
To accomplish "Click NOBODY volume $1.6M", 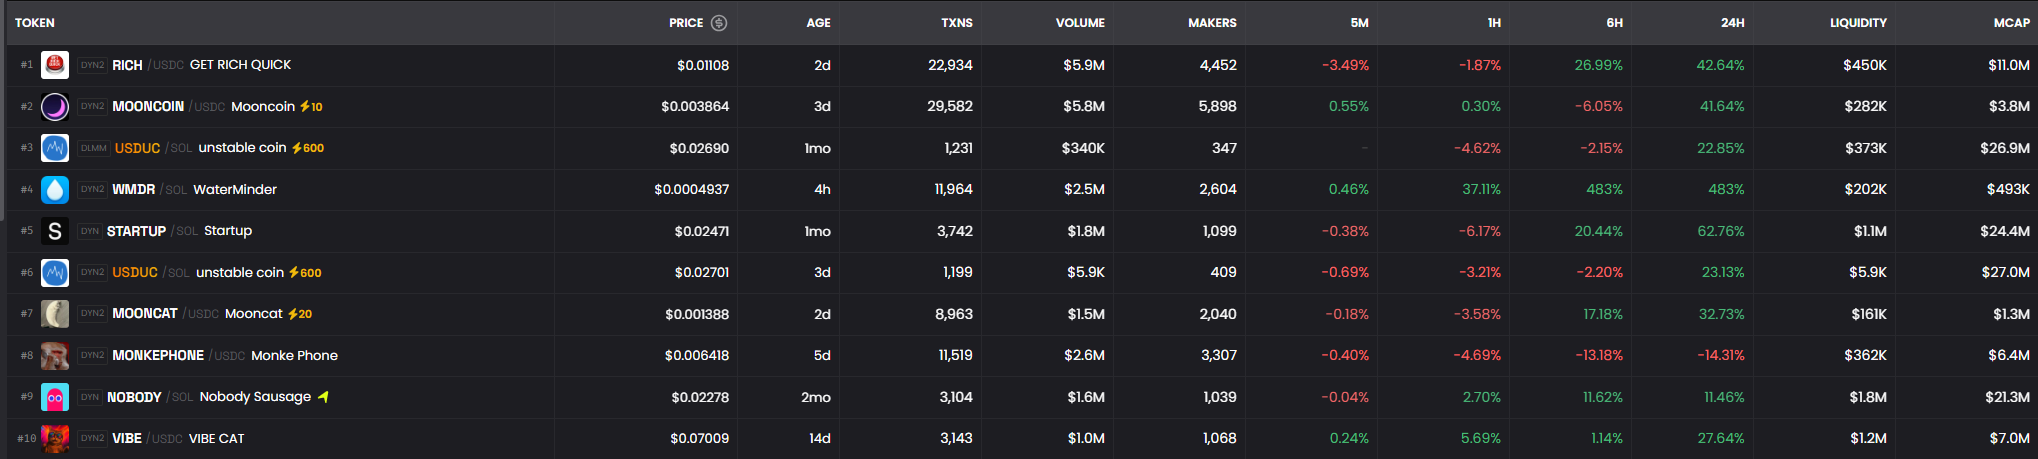I will [x=1085, y=397].
